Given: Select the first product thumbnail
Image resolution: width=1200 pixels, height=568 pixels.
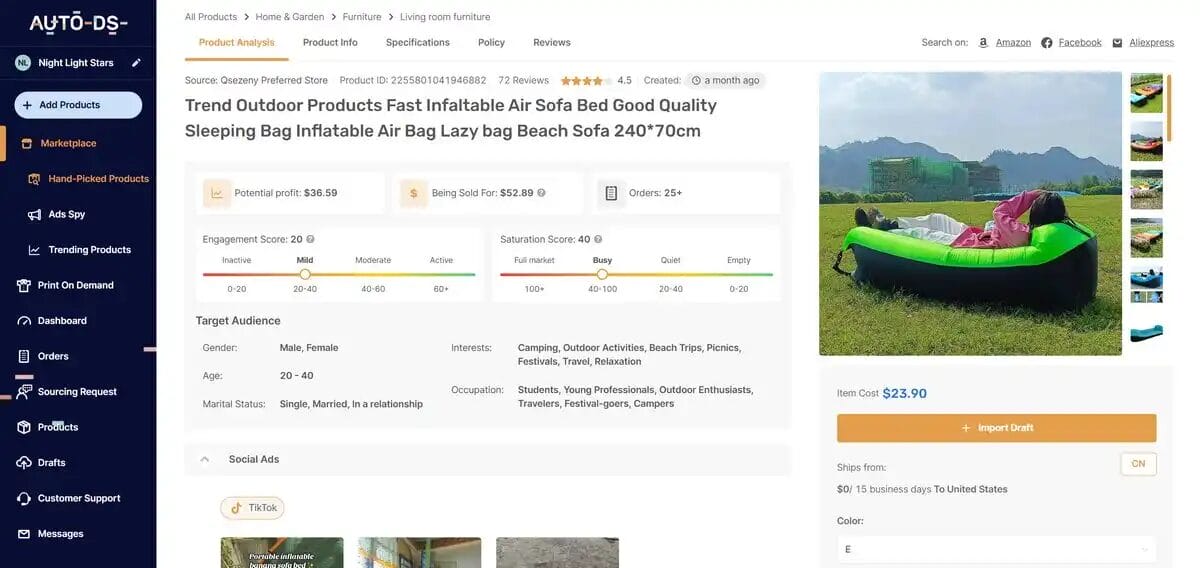Looking at the screenshot, I should [x=1146, y=93].
